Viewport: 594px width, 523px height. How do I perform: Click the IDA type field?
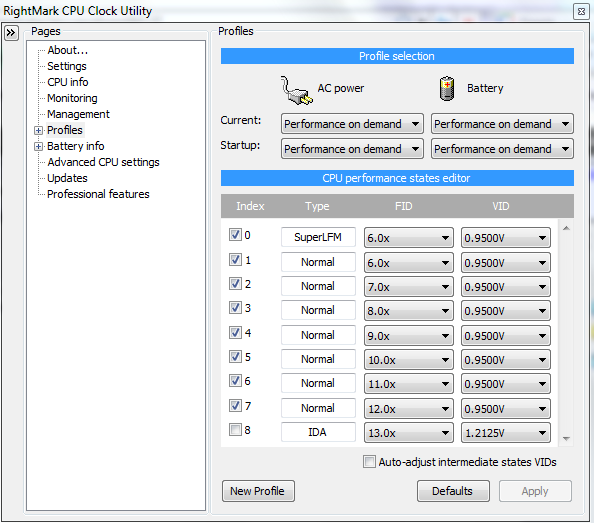tap(318, 432)
